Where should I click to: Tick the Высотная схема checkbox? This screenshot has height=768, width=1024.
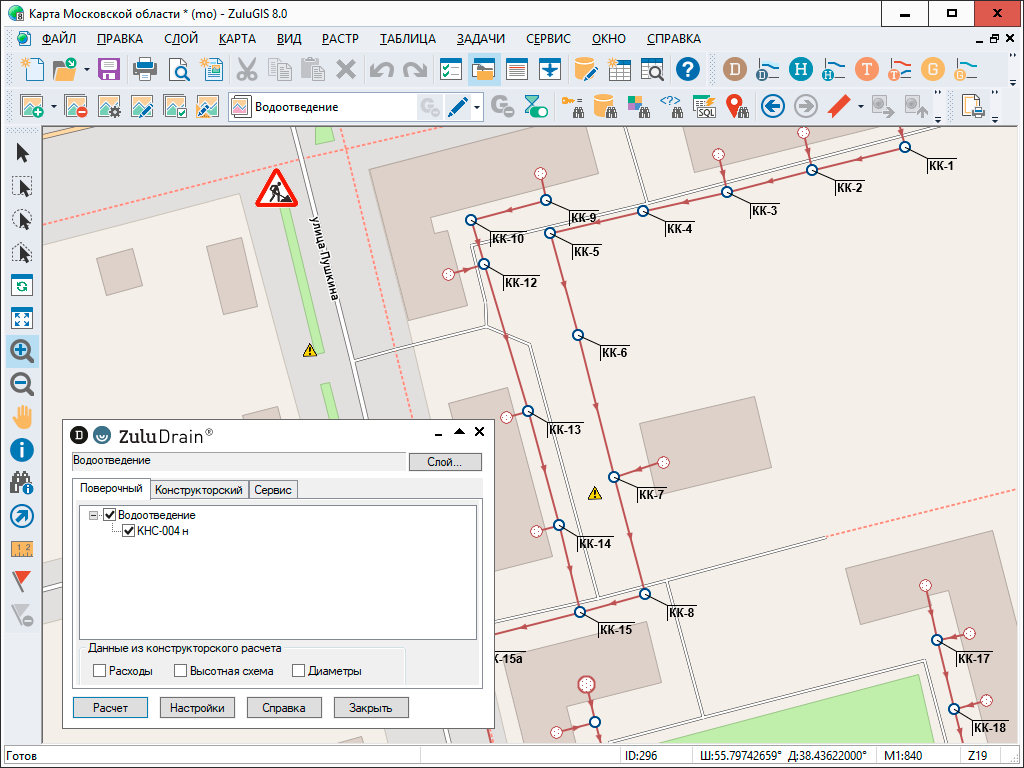pos(181,671)
